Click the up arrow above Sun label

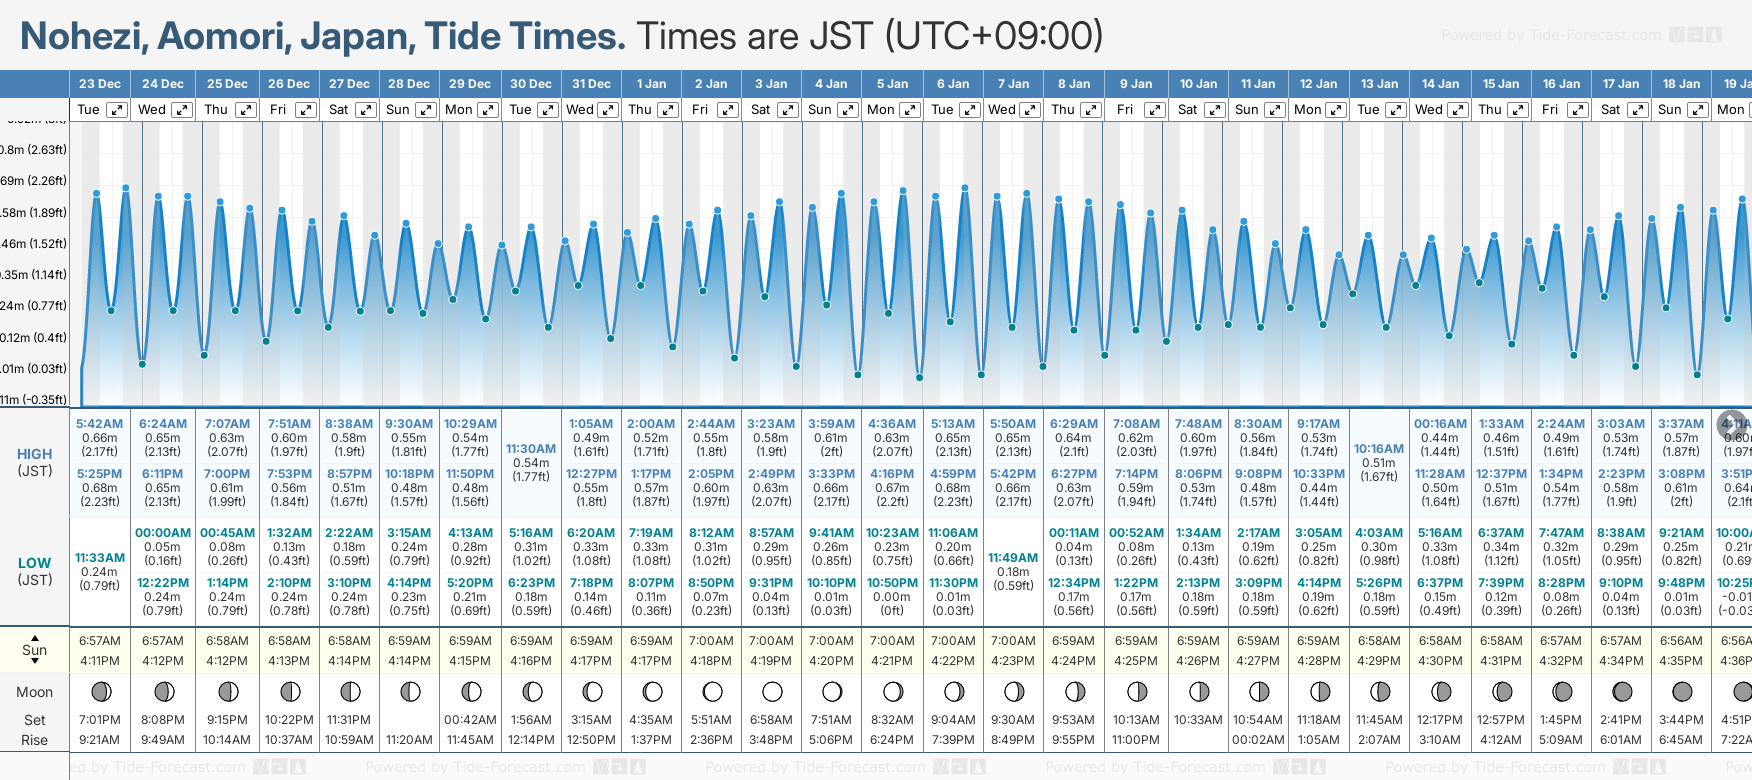[x=35, y=637]
